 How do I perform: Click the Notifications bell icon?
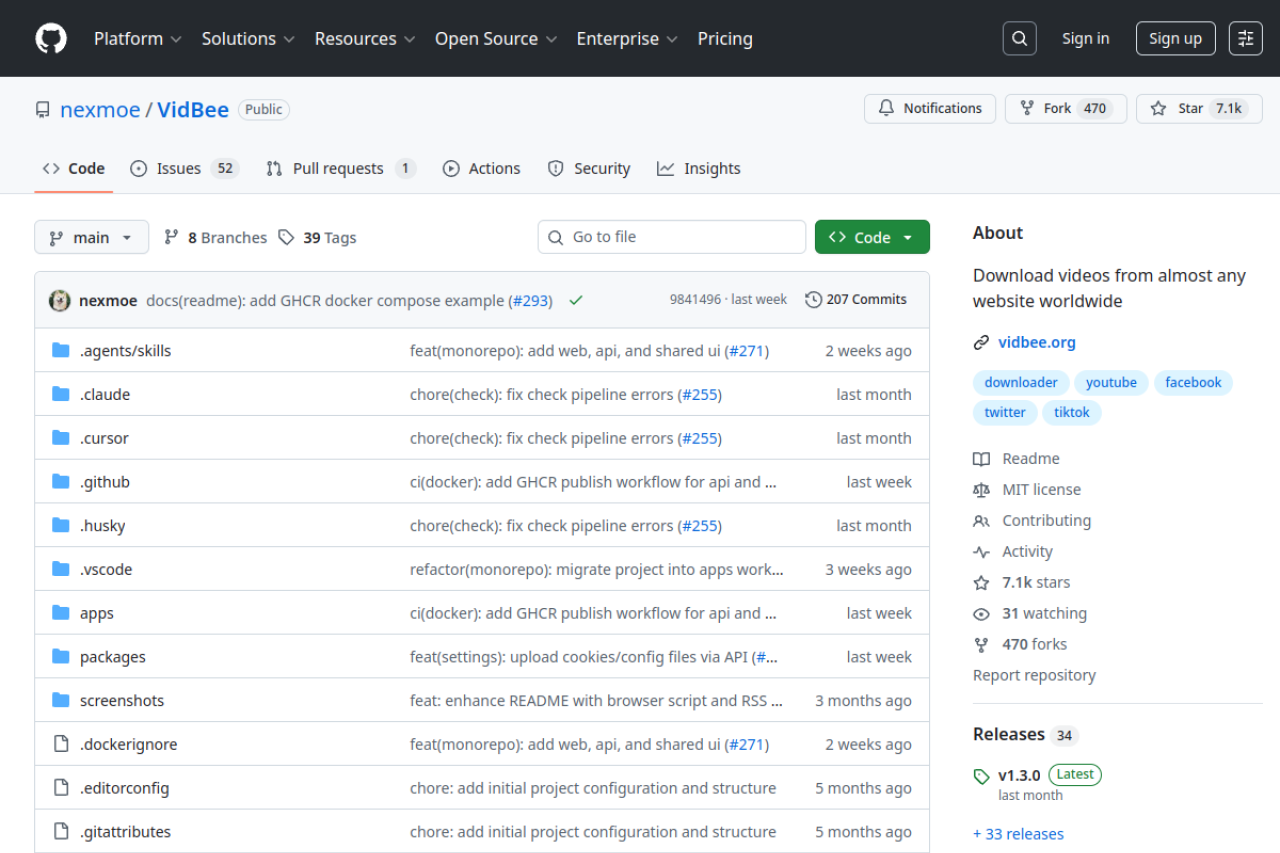[887, 108]
